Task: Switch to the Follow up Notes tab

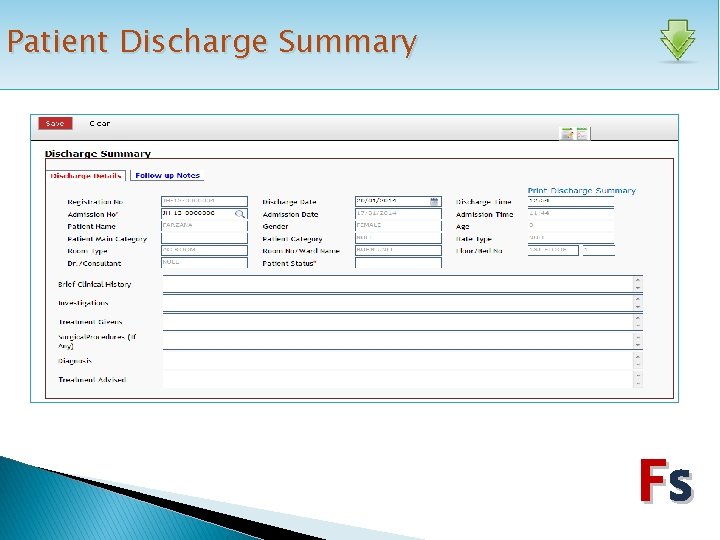Action: [x=168, y=175]
